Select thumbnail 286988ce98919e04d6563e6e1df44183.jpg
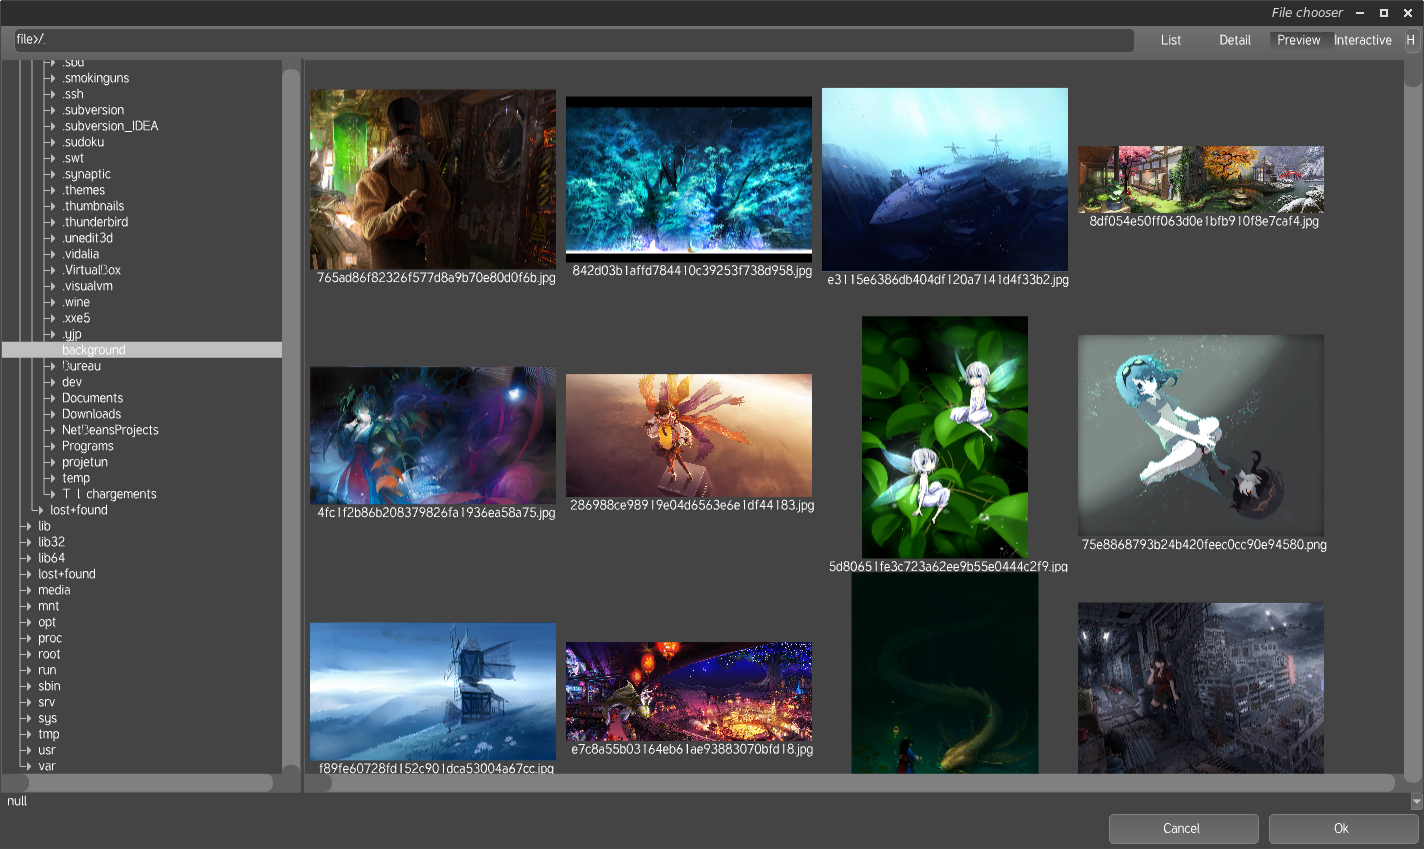 click(x=689, y=435)
